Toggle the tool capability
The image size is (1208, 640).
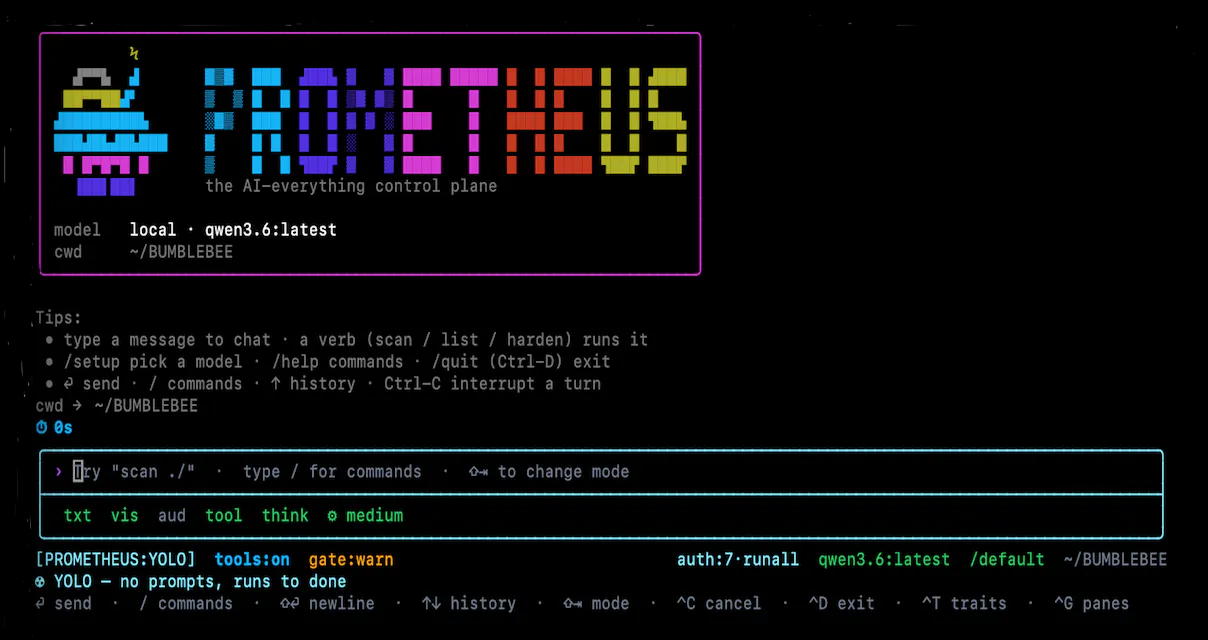coord(223,516)
